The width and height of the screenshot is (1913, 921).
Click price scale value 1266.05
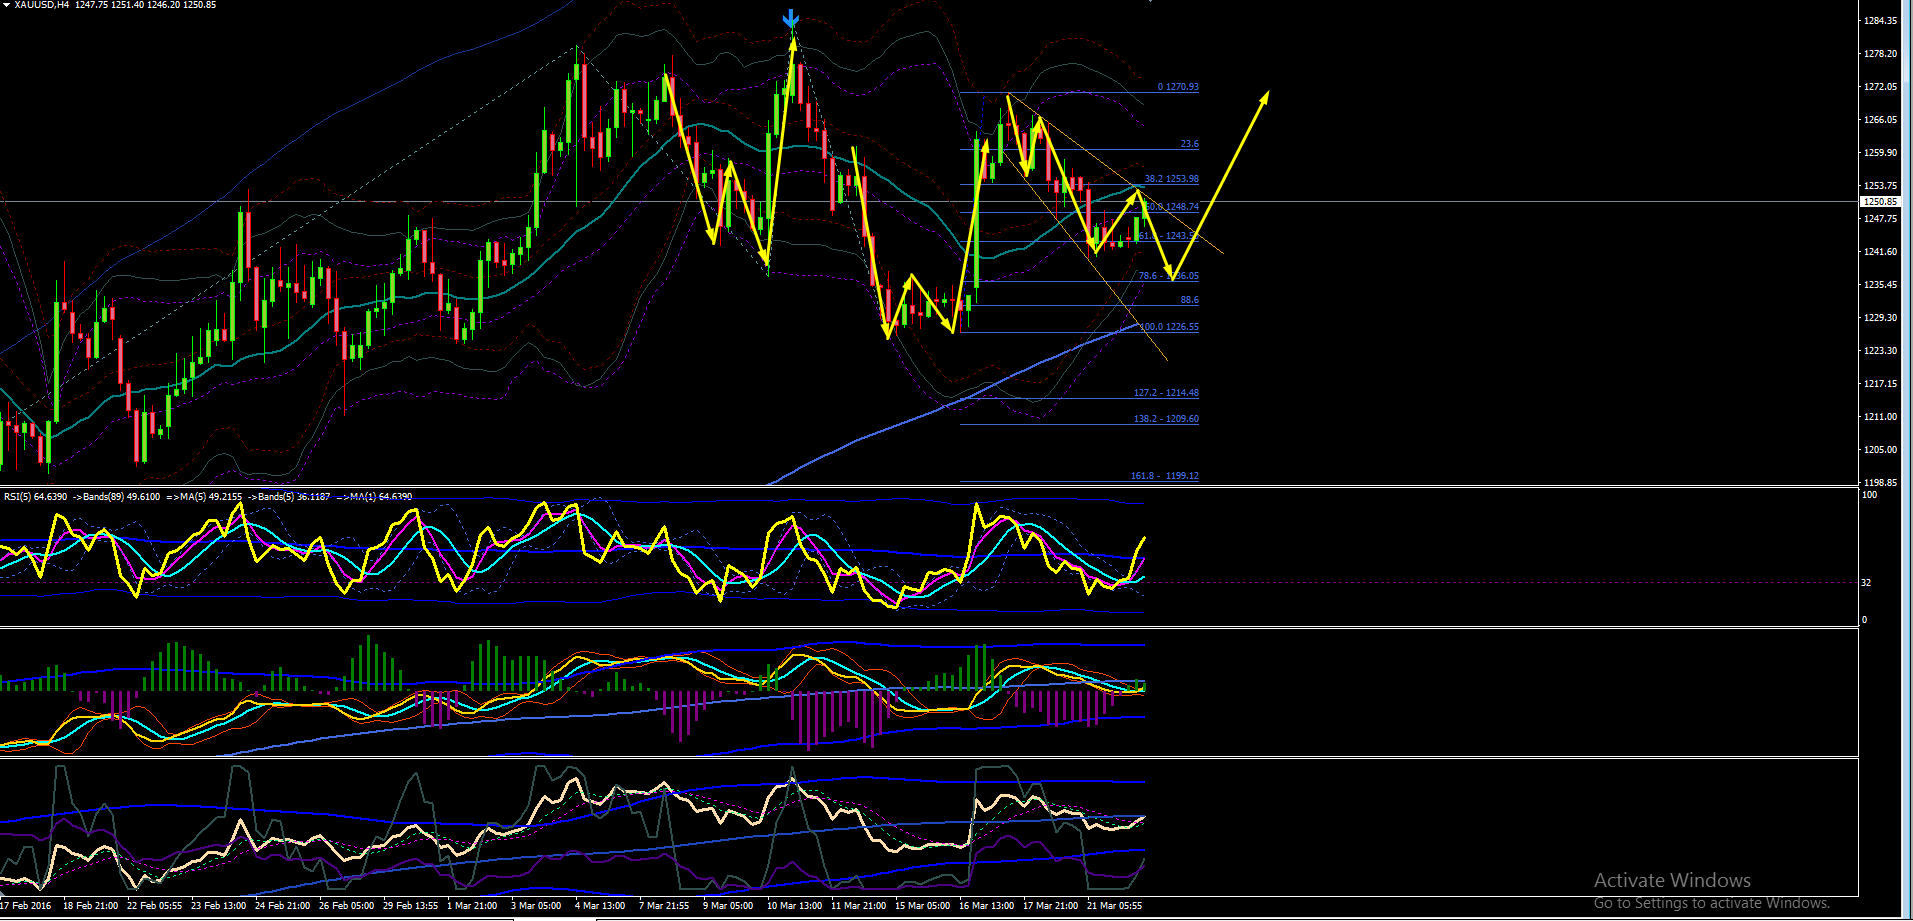[x=1881, y=120]
